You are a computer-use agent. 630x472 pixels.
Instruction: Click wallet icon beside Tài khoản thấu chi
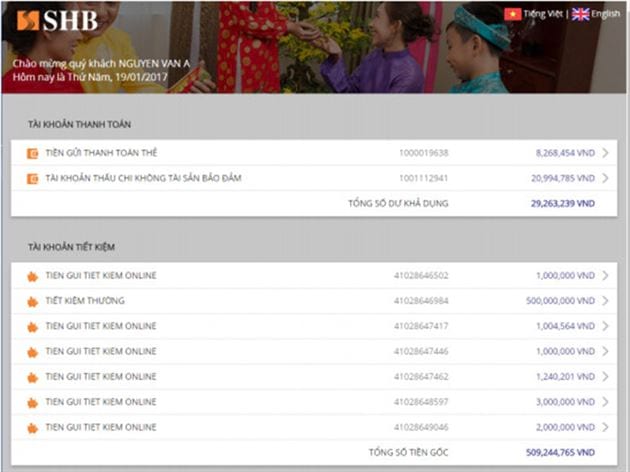(x=32, y=179)
